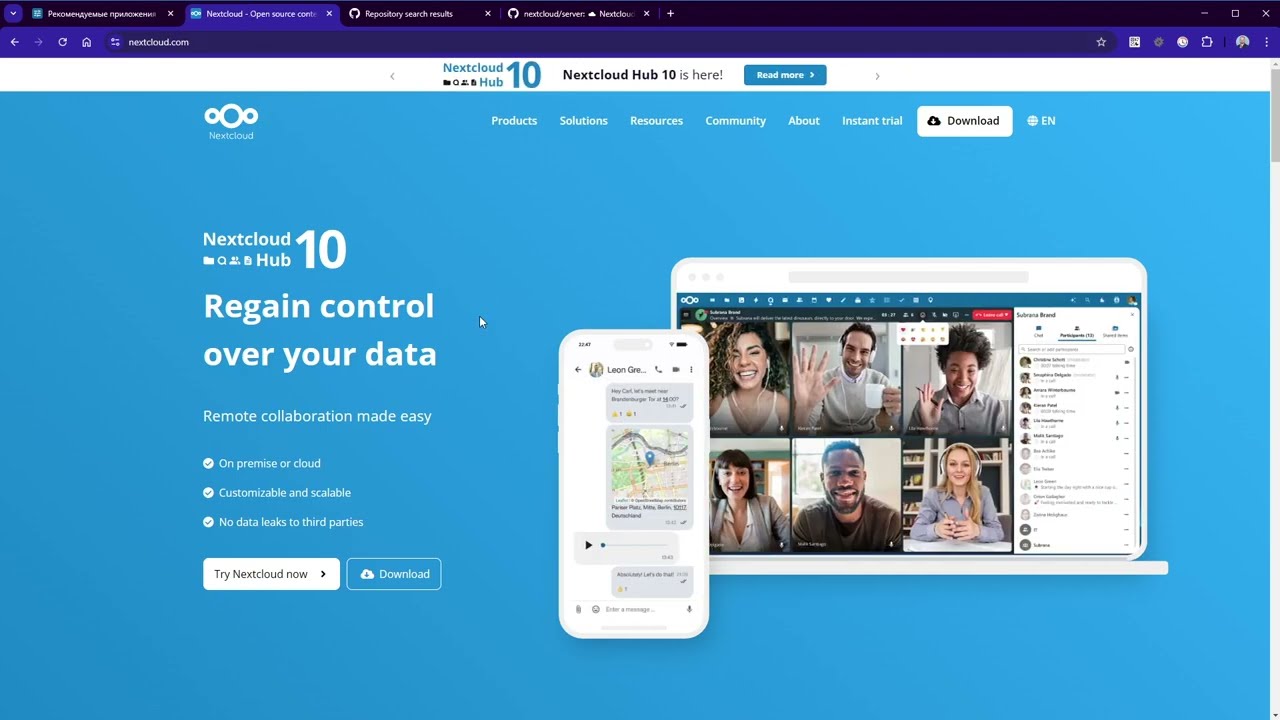Click 'Customizable and scalable' text
The width and height of the screenshot is (1280, 720).
click(x=285, y=493)
